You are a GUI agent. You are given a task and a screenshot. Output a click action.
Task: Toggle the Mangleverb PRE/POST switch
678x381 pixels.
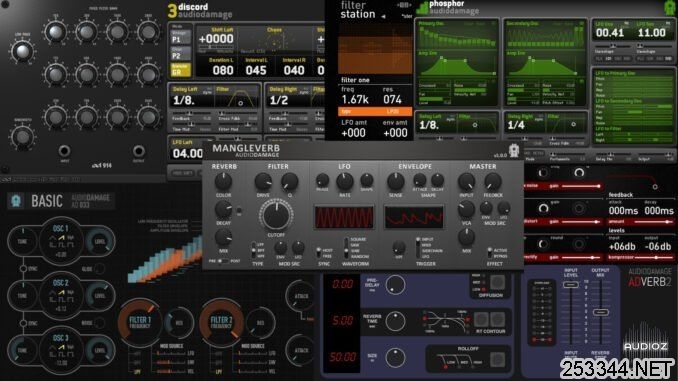click(x=223, y=261)
